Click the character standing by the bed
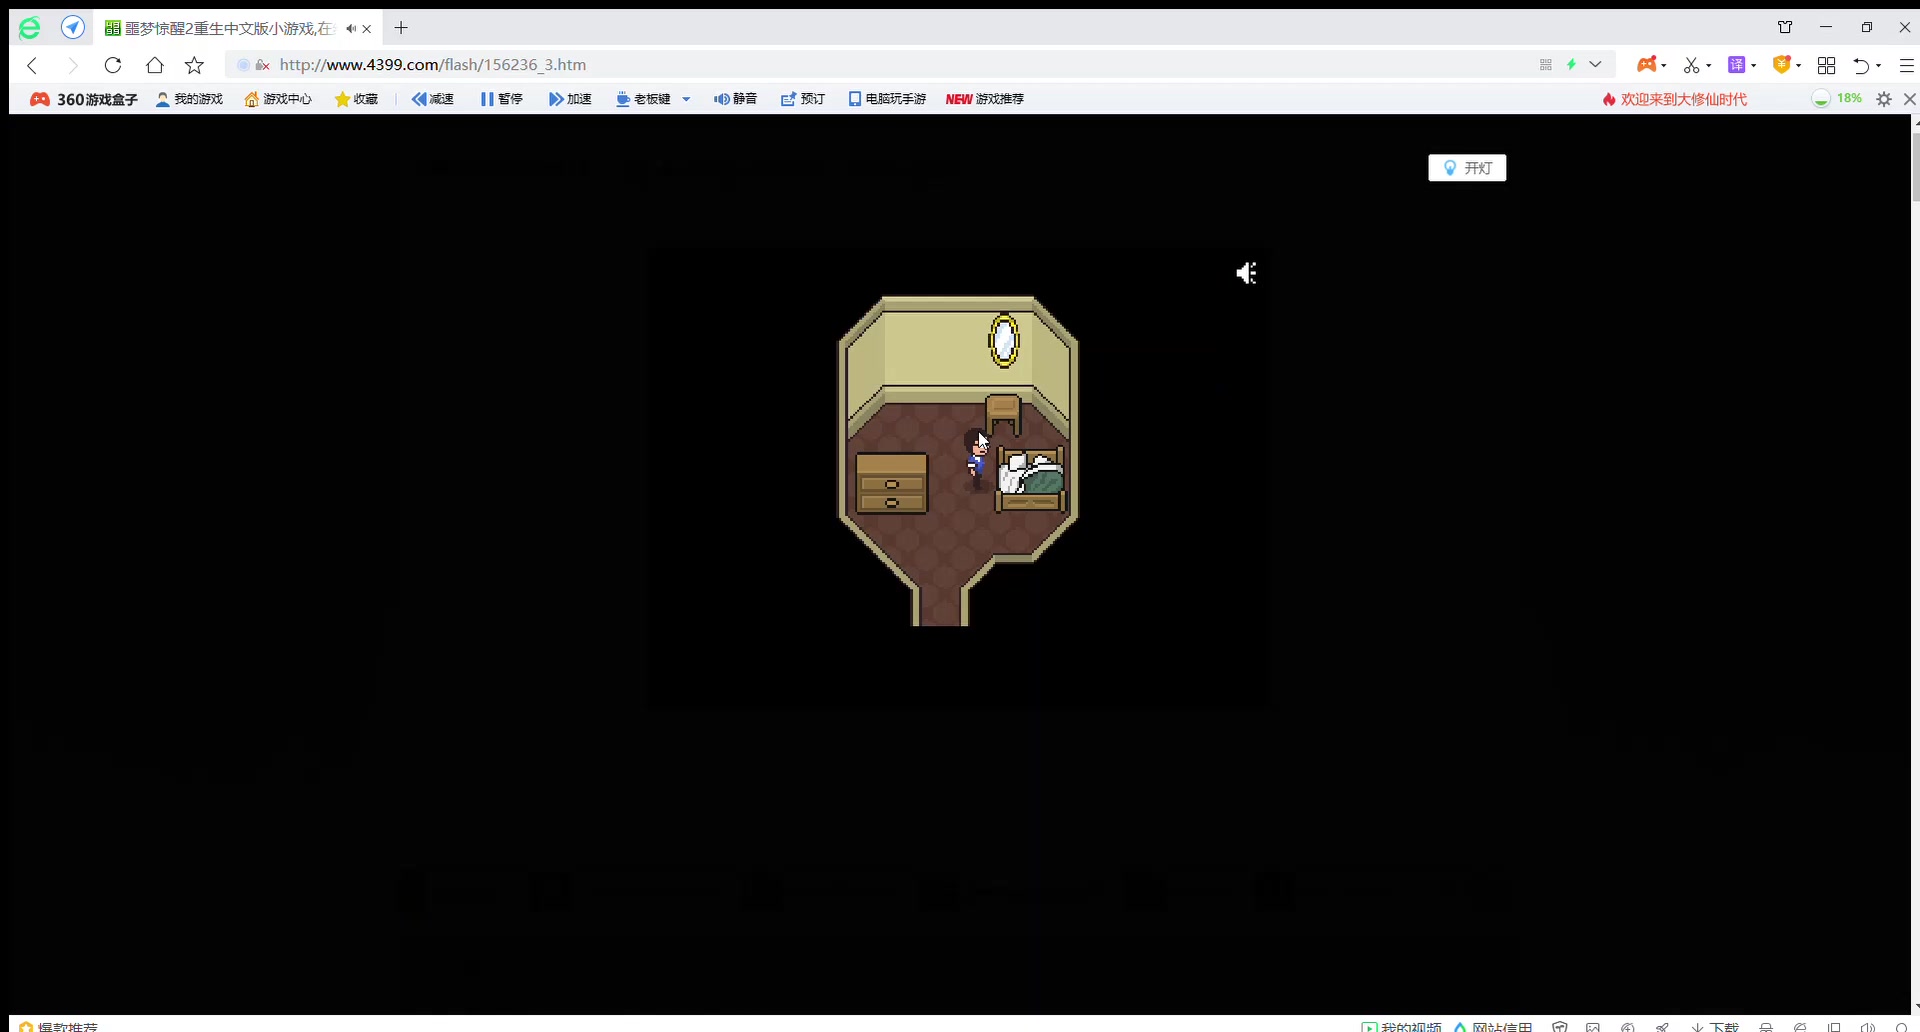The width and height of the screenshot is (1920, 1032). [x=977, y=460]
